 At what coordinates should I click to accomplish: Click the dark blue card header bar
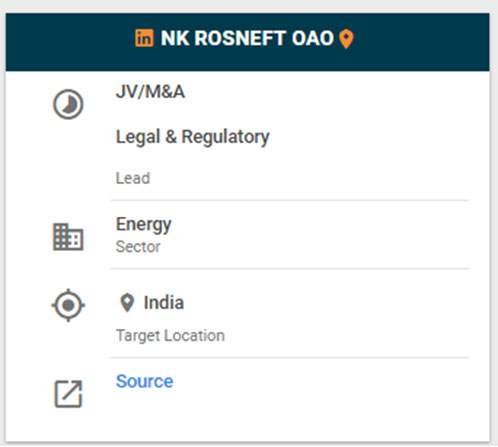248,42
